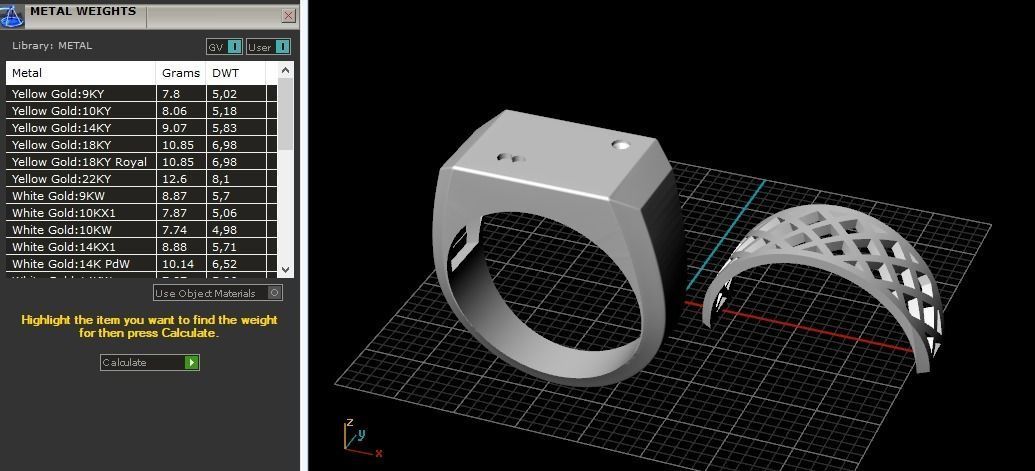
Task: Click the 4,98 DWT value
Action: pyautogui.click(x=224, y=230)
